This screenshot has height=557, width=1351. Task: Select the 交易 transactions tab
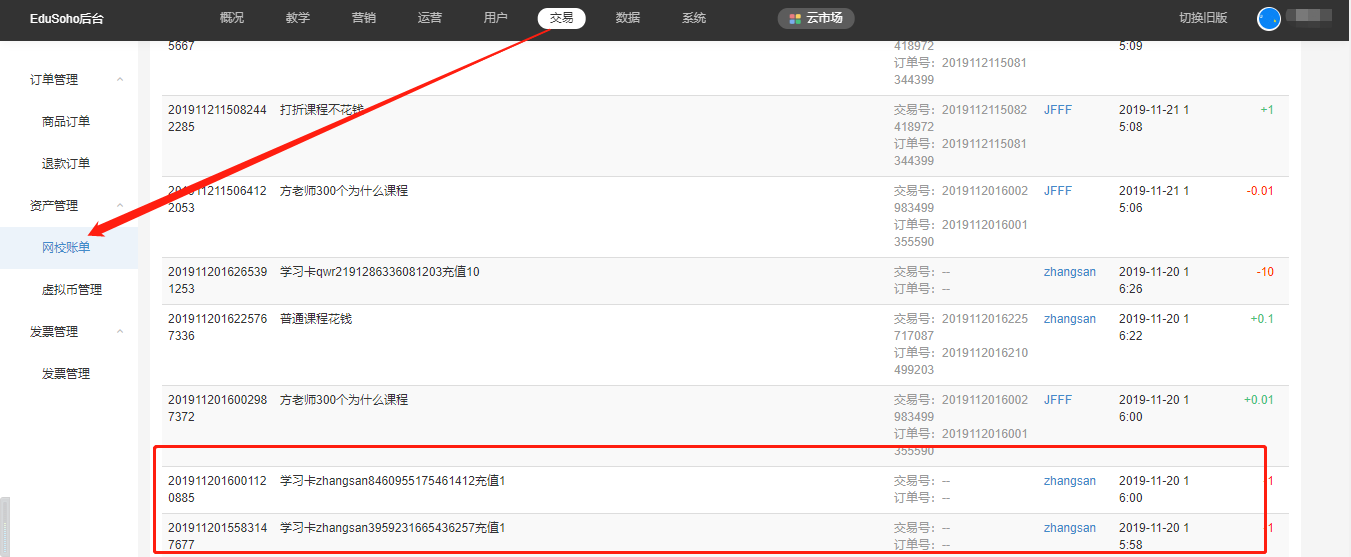561,18
